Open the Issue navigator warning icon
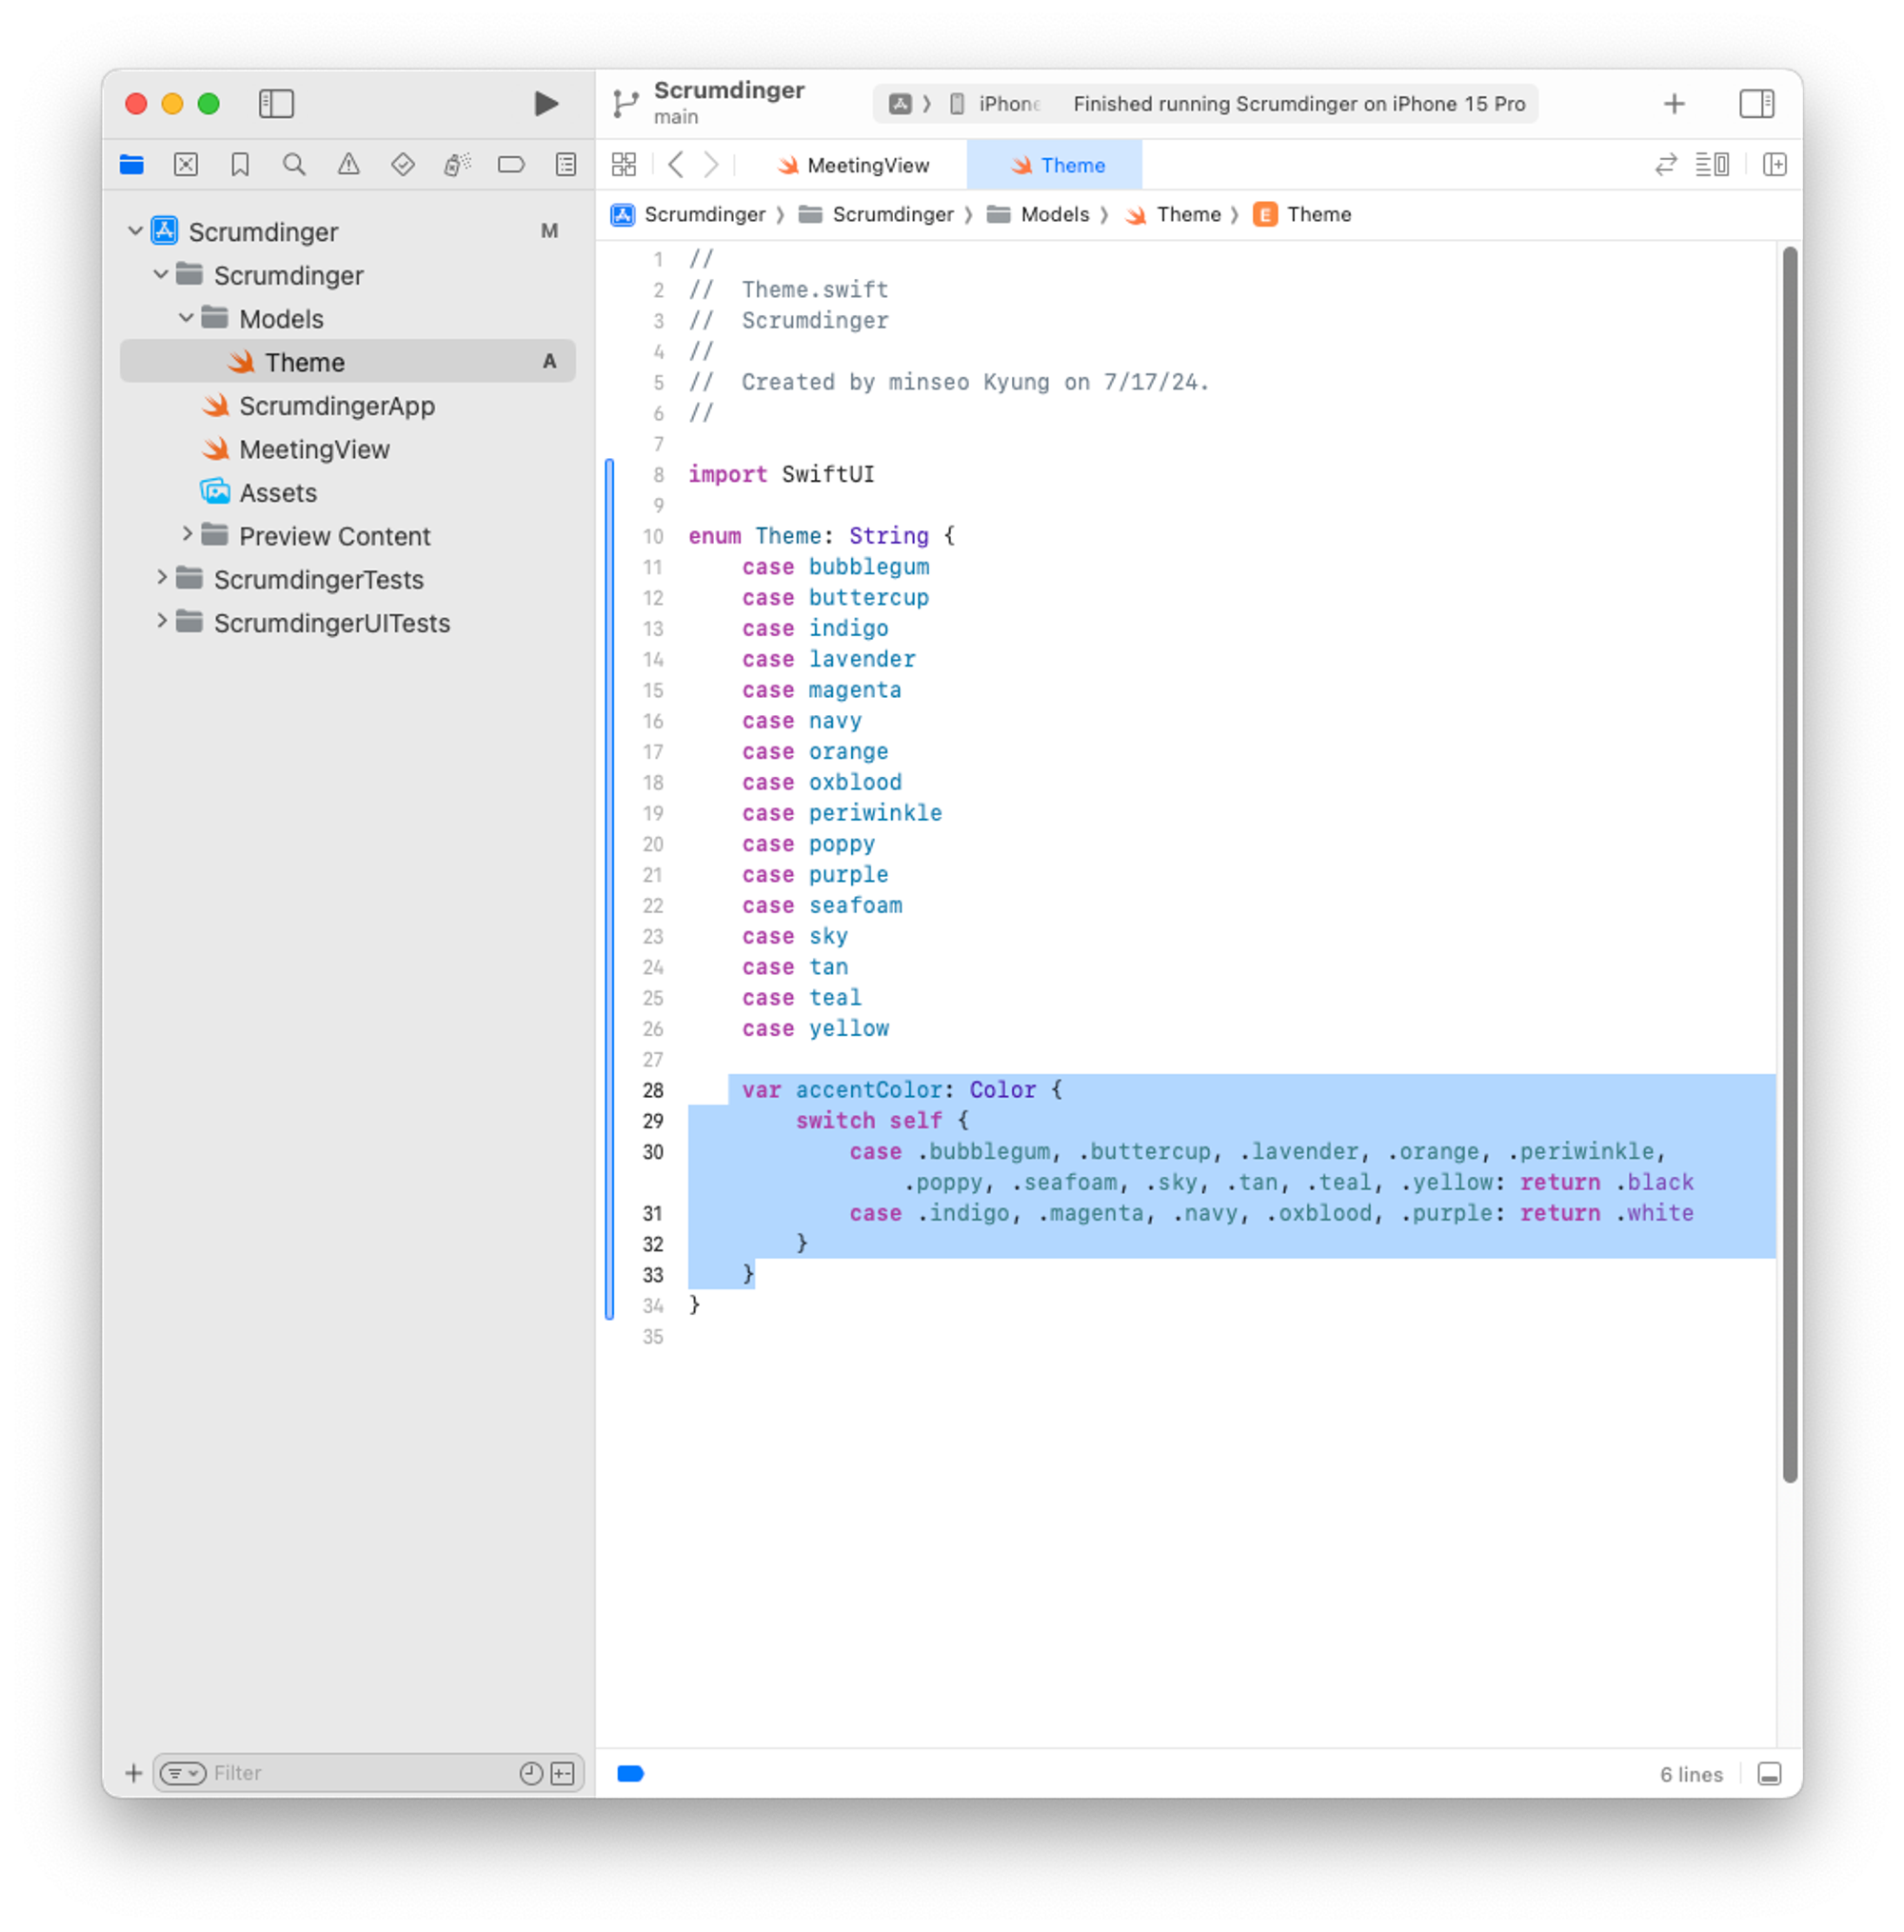The height and width of the screenshot is (1932, 1904). click(x=348, y=165)
